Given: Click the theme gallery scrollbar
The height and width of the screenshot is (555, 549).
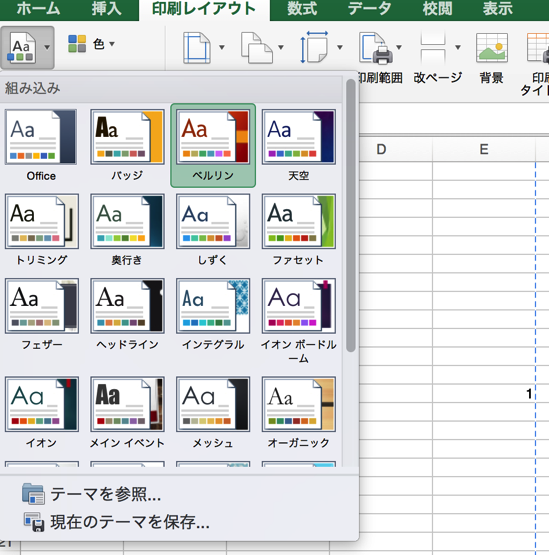Looking at the screenshot, I should tap(350, 215).
